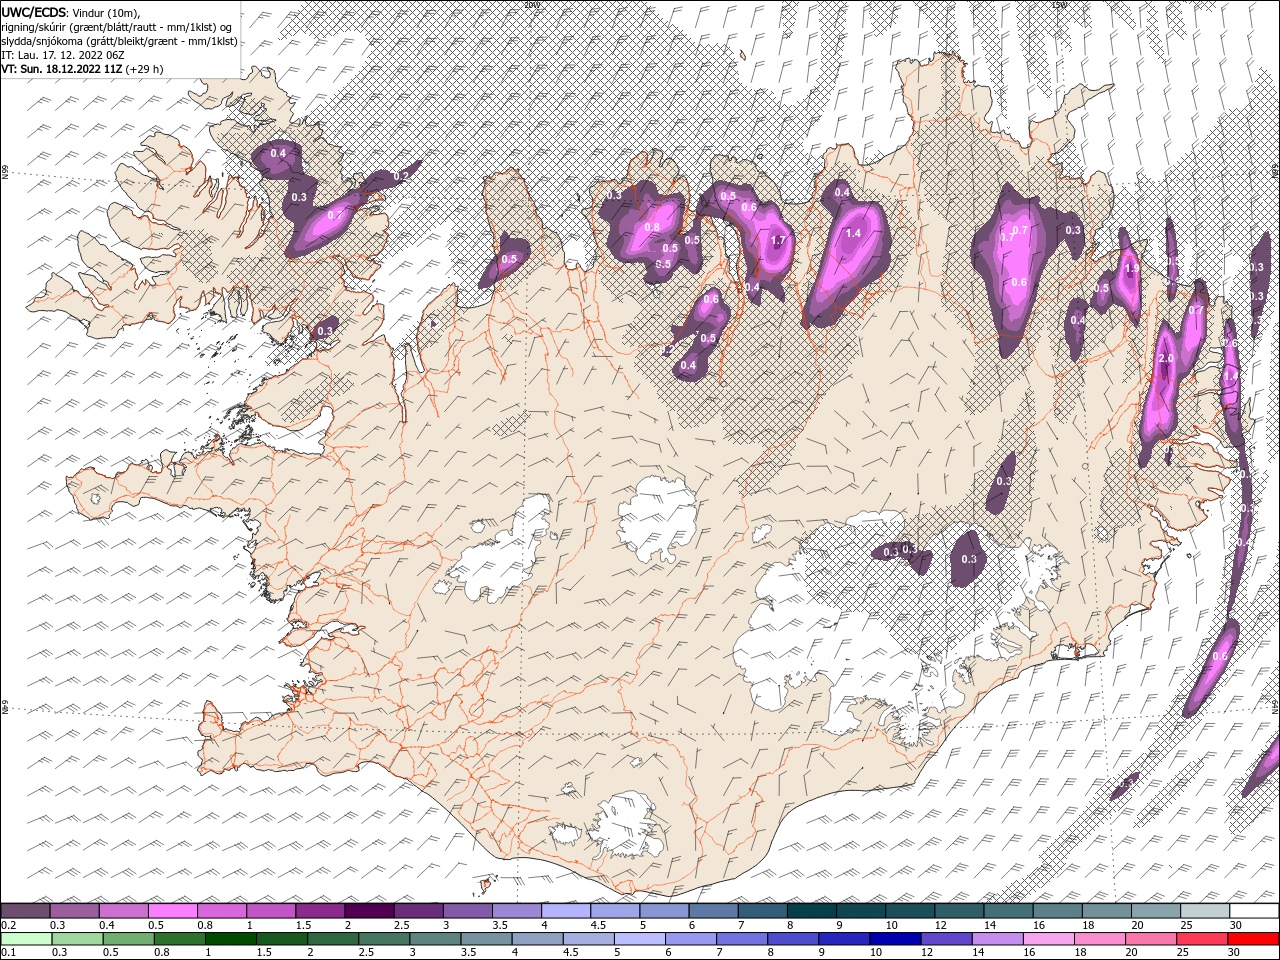This screenshot has height=960, width=1280.
Task: Click the lightest green lower legend swatch at 0.1
Action: click(25, 939)
